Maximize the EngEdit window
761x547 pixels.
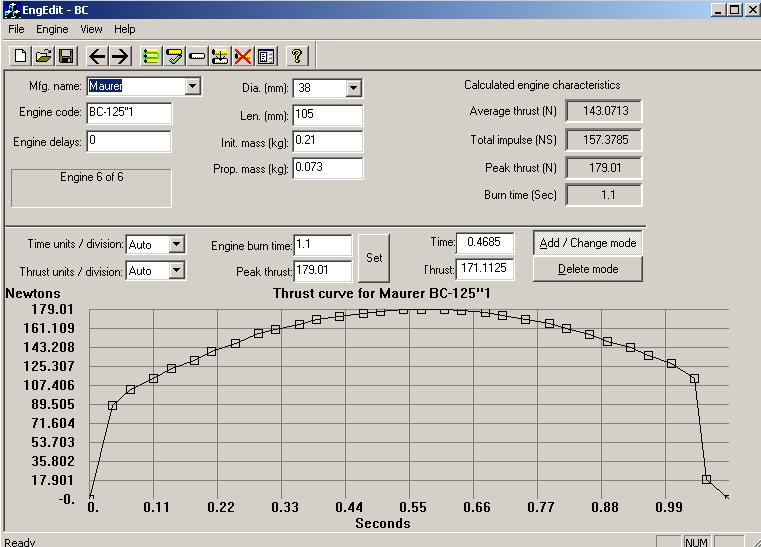click(735, 10)
